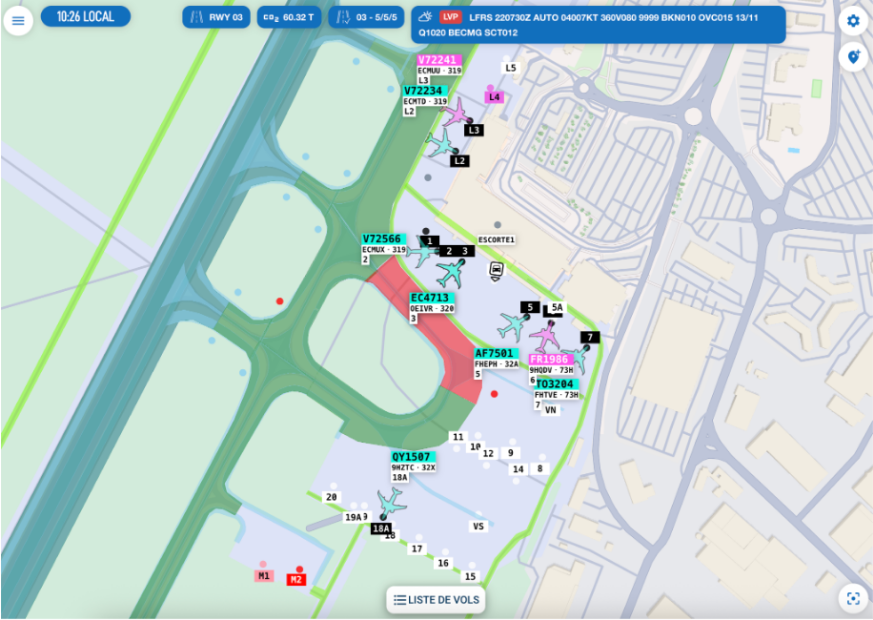Select flight label AF7501
This screenshot has height=620, width=873.
(494, 353)
